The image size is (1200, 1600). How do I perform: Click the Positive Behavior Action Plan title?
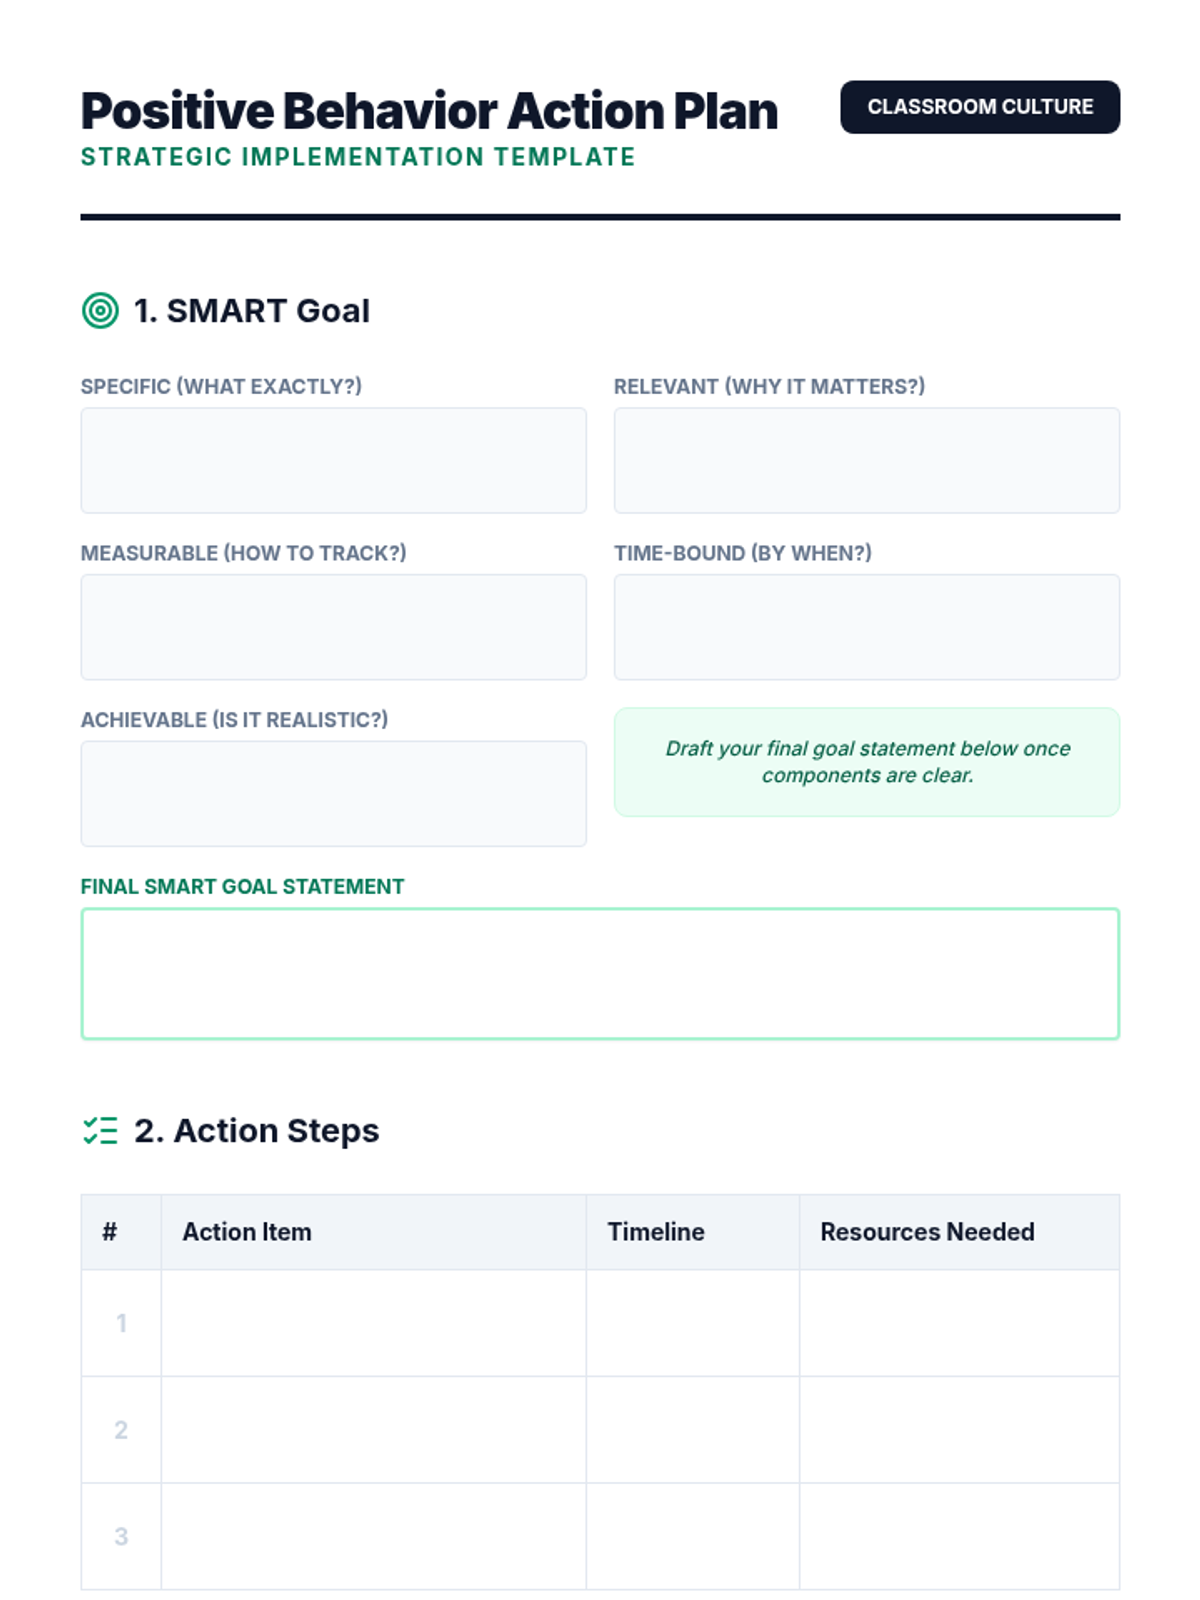[x=429, y=111]
